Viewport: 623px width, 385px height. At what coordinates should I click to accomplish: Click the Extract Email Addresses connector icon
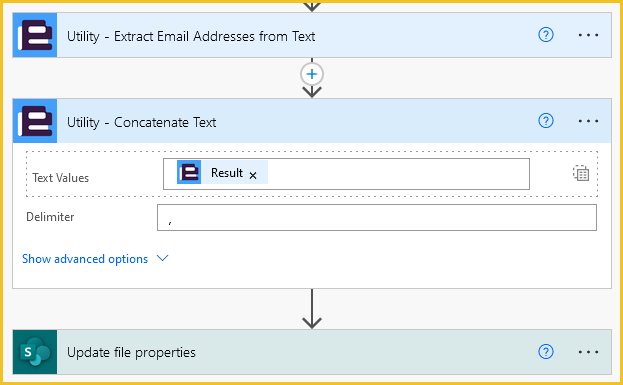tap(35, 35)
